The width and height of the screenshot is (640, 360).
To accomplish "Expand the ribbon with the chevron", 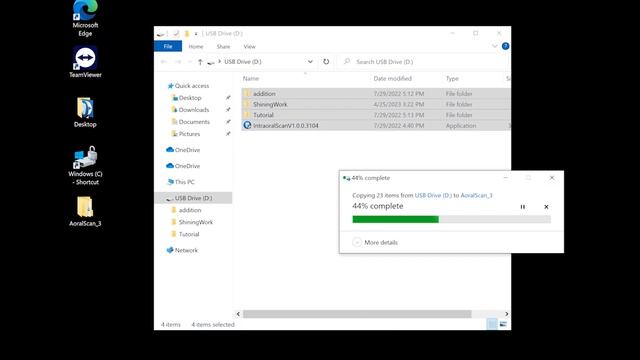I will pos(495,46).
